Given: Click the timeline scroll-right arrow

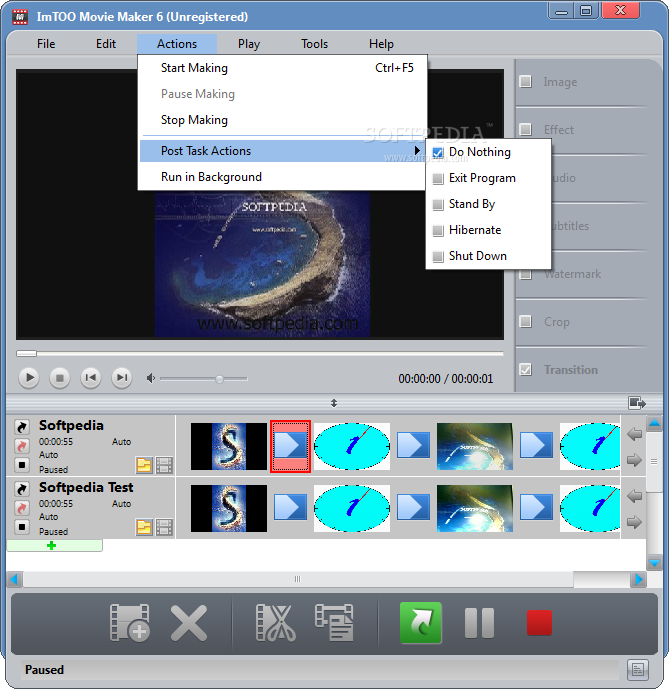Looking at the screenshot, I should click(639, 579).
